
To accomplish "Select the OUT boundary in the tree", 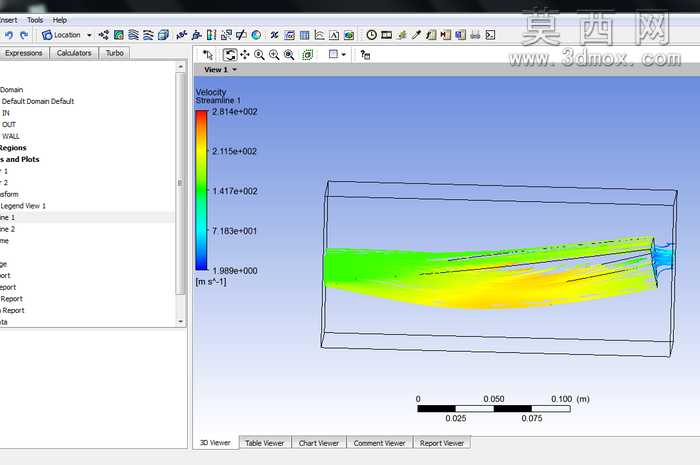I will [9, 125].
